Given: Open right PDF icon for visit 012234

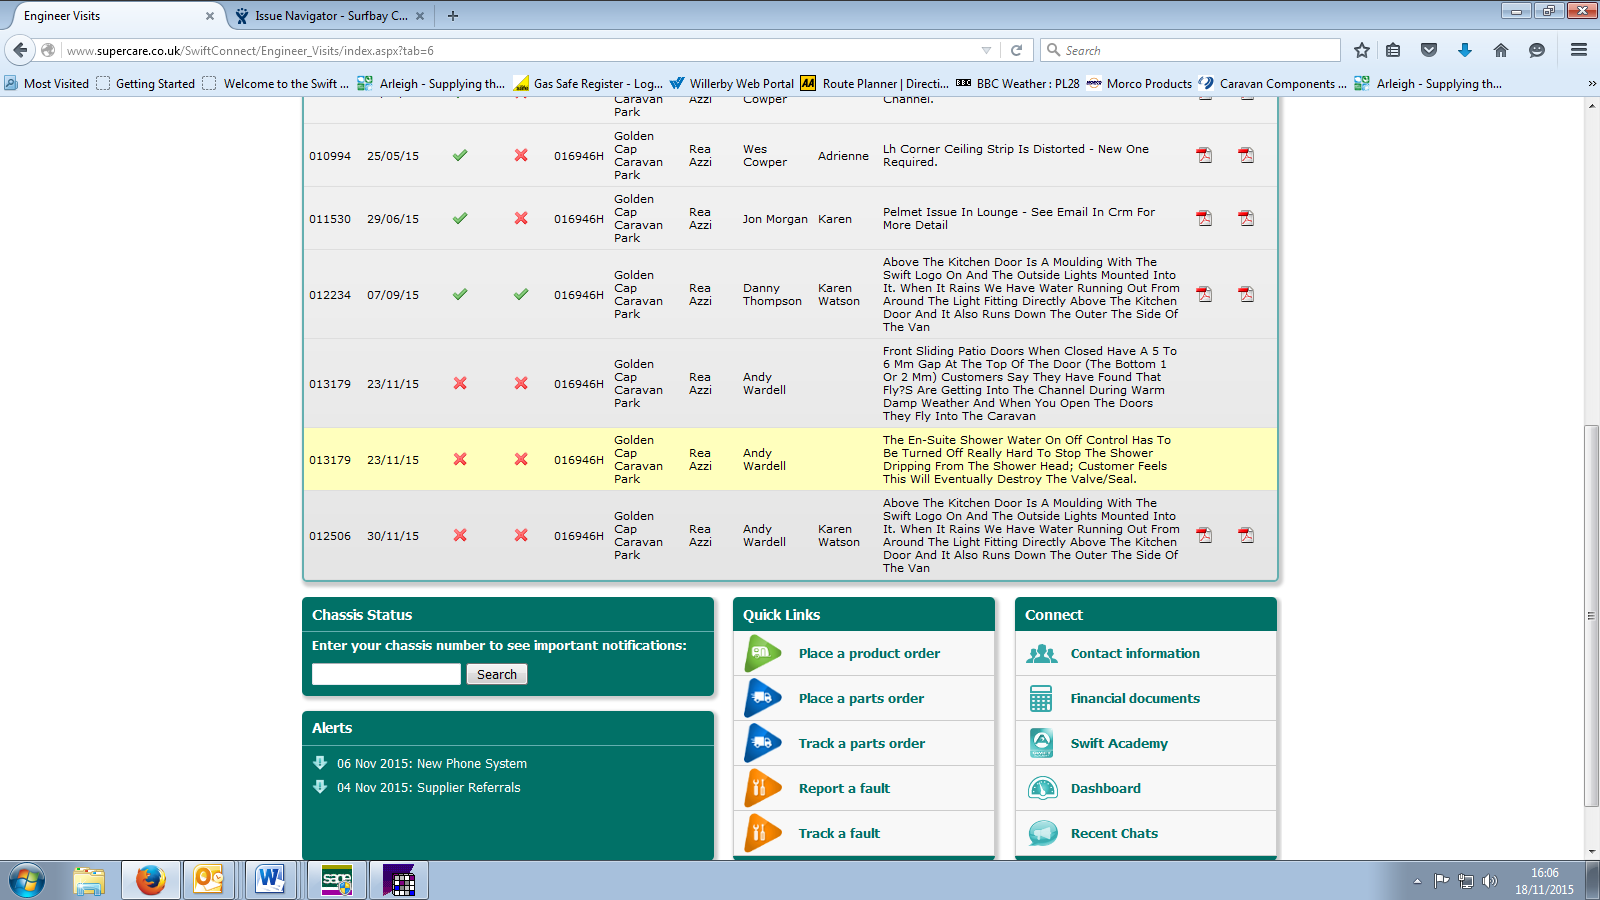Looking at the screenshot, I should 1246,294.
